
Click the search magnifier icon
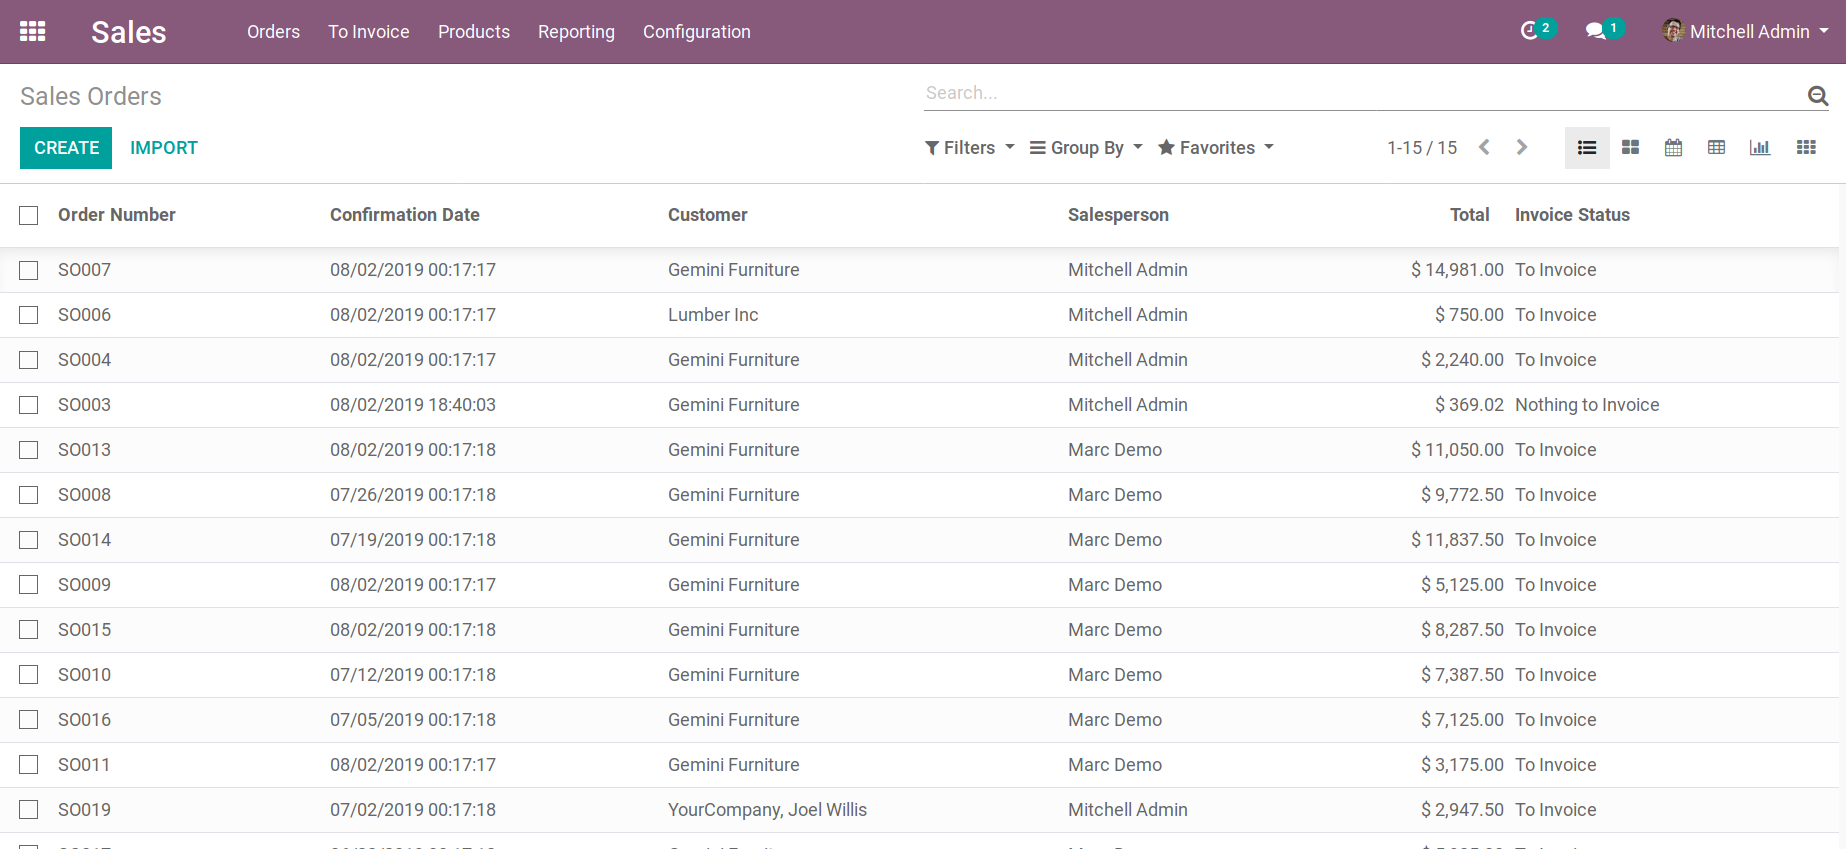coord(1817,95)
